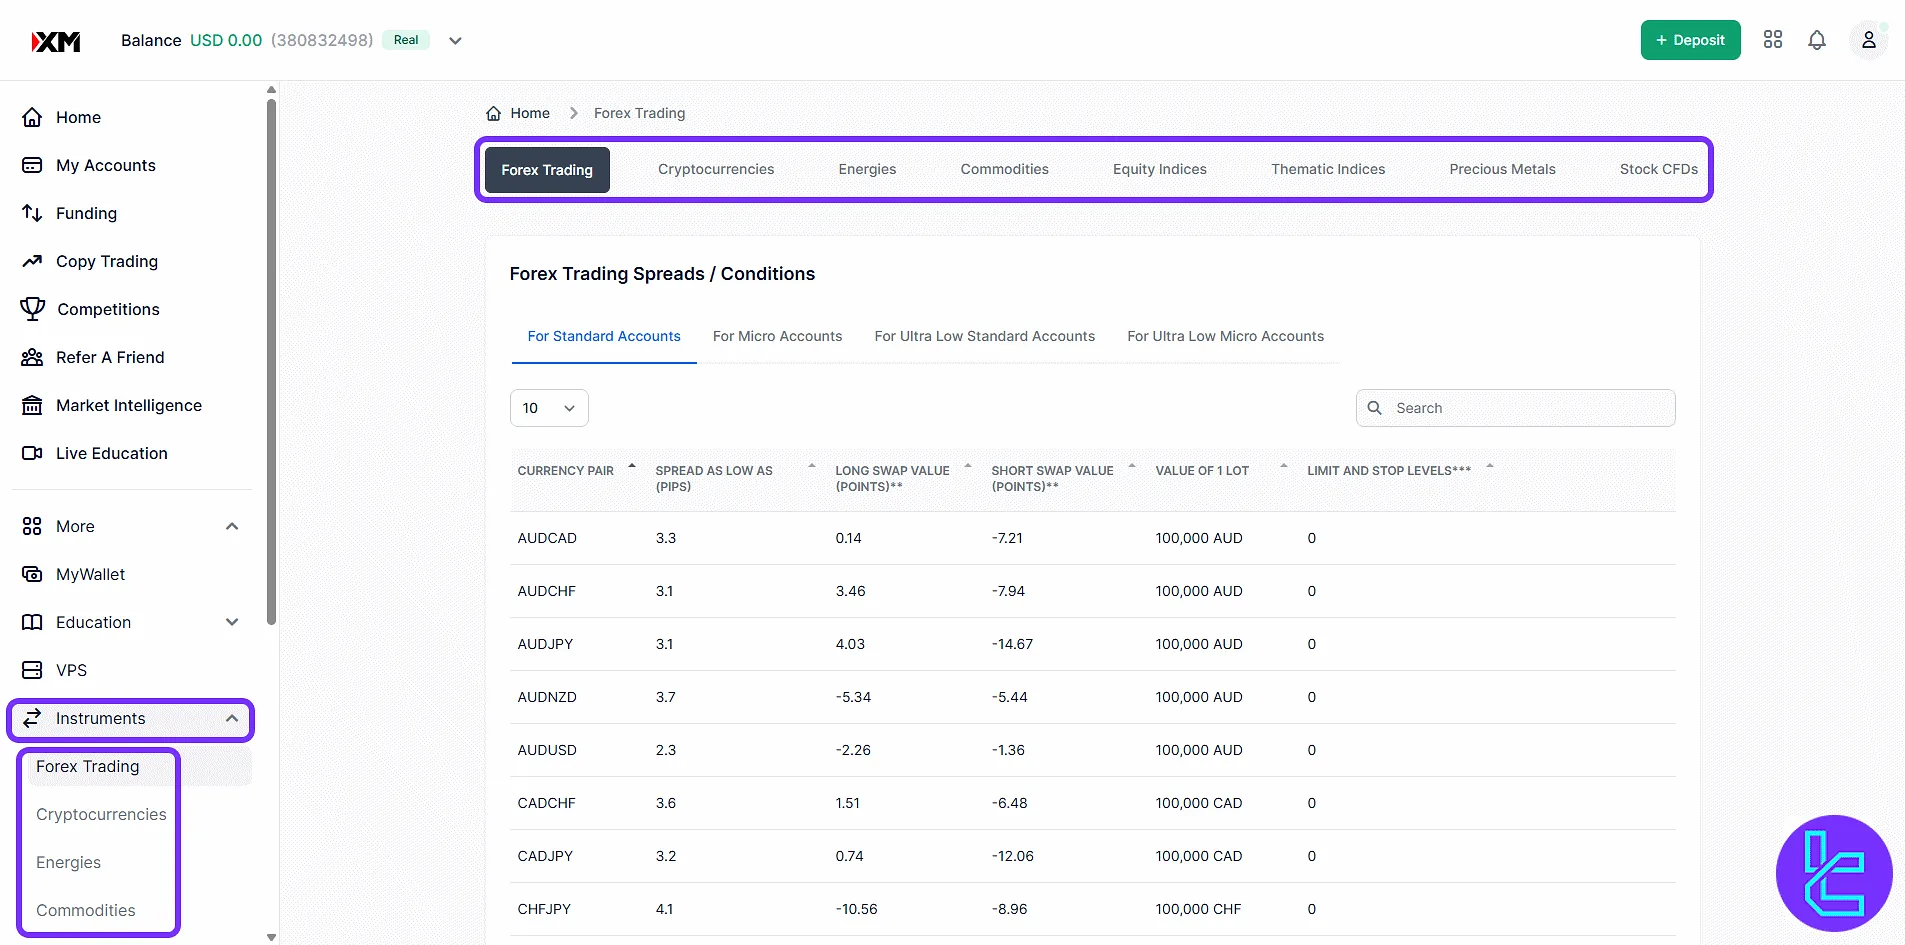The image size is (1905, 945).
Task: Switch to the Equity Indices tab
Action: coord(1159,169)
